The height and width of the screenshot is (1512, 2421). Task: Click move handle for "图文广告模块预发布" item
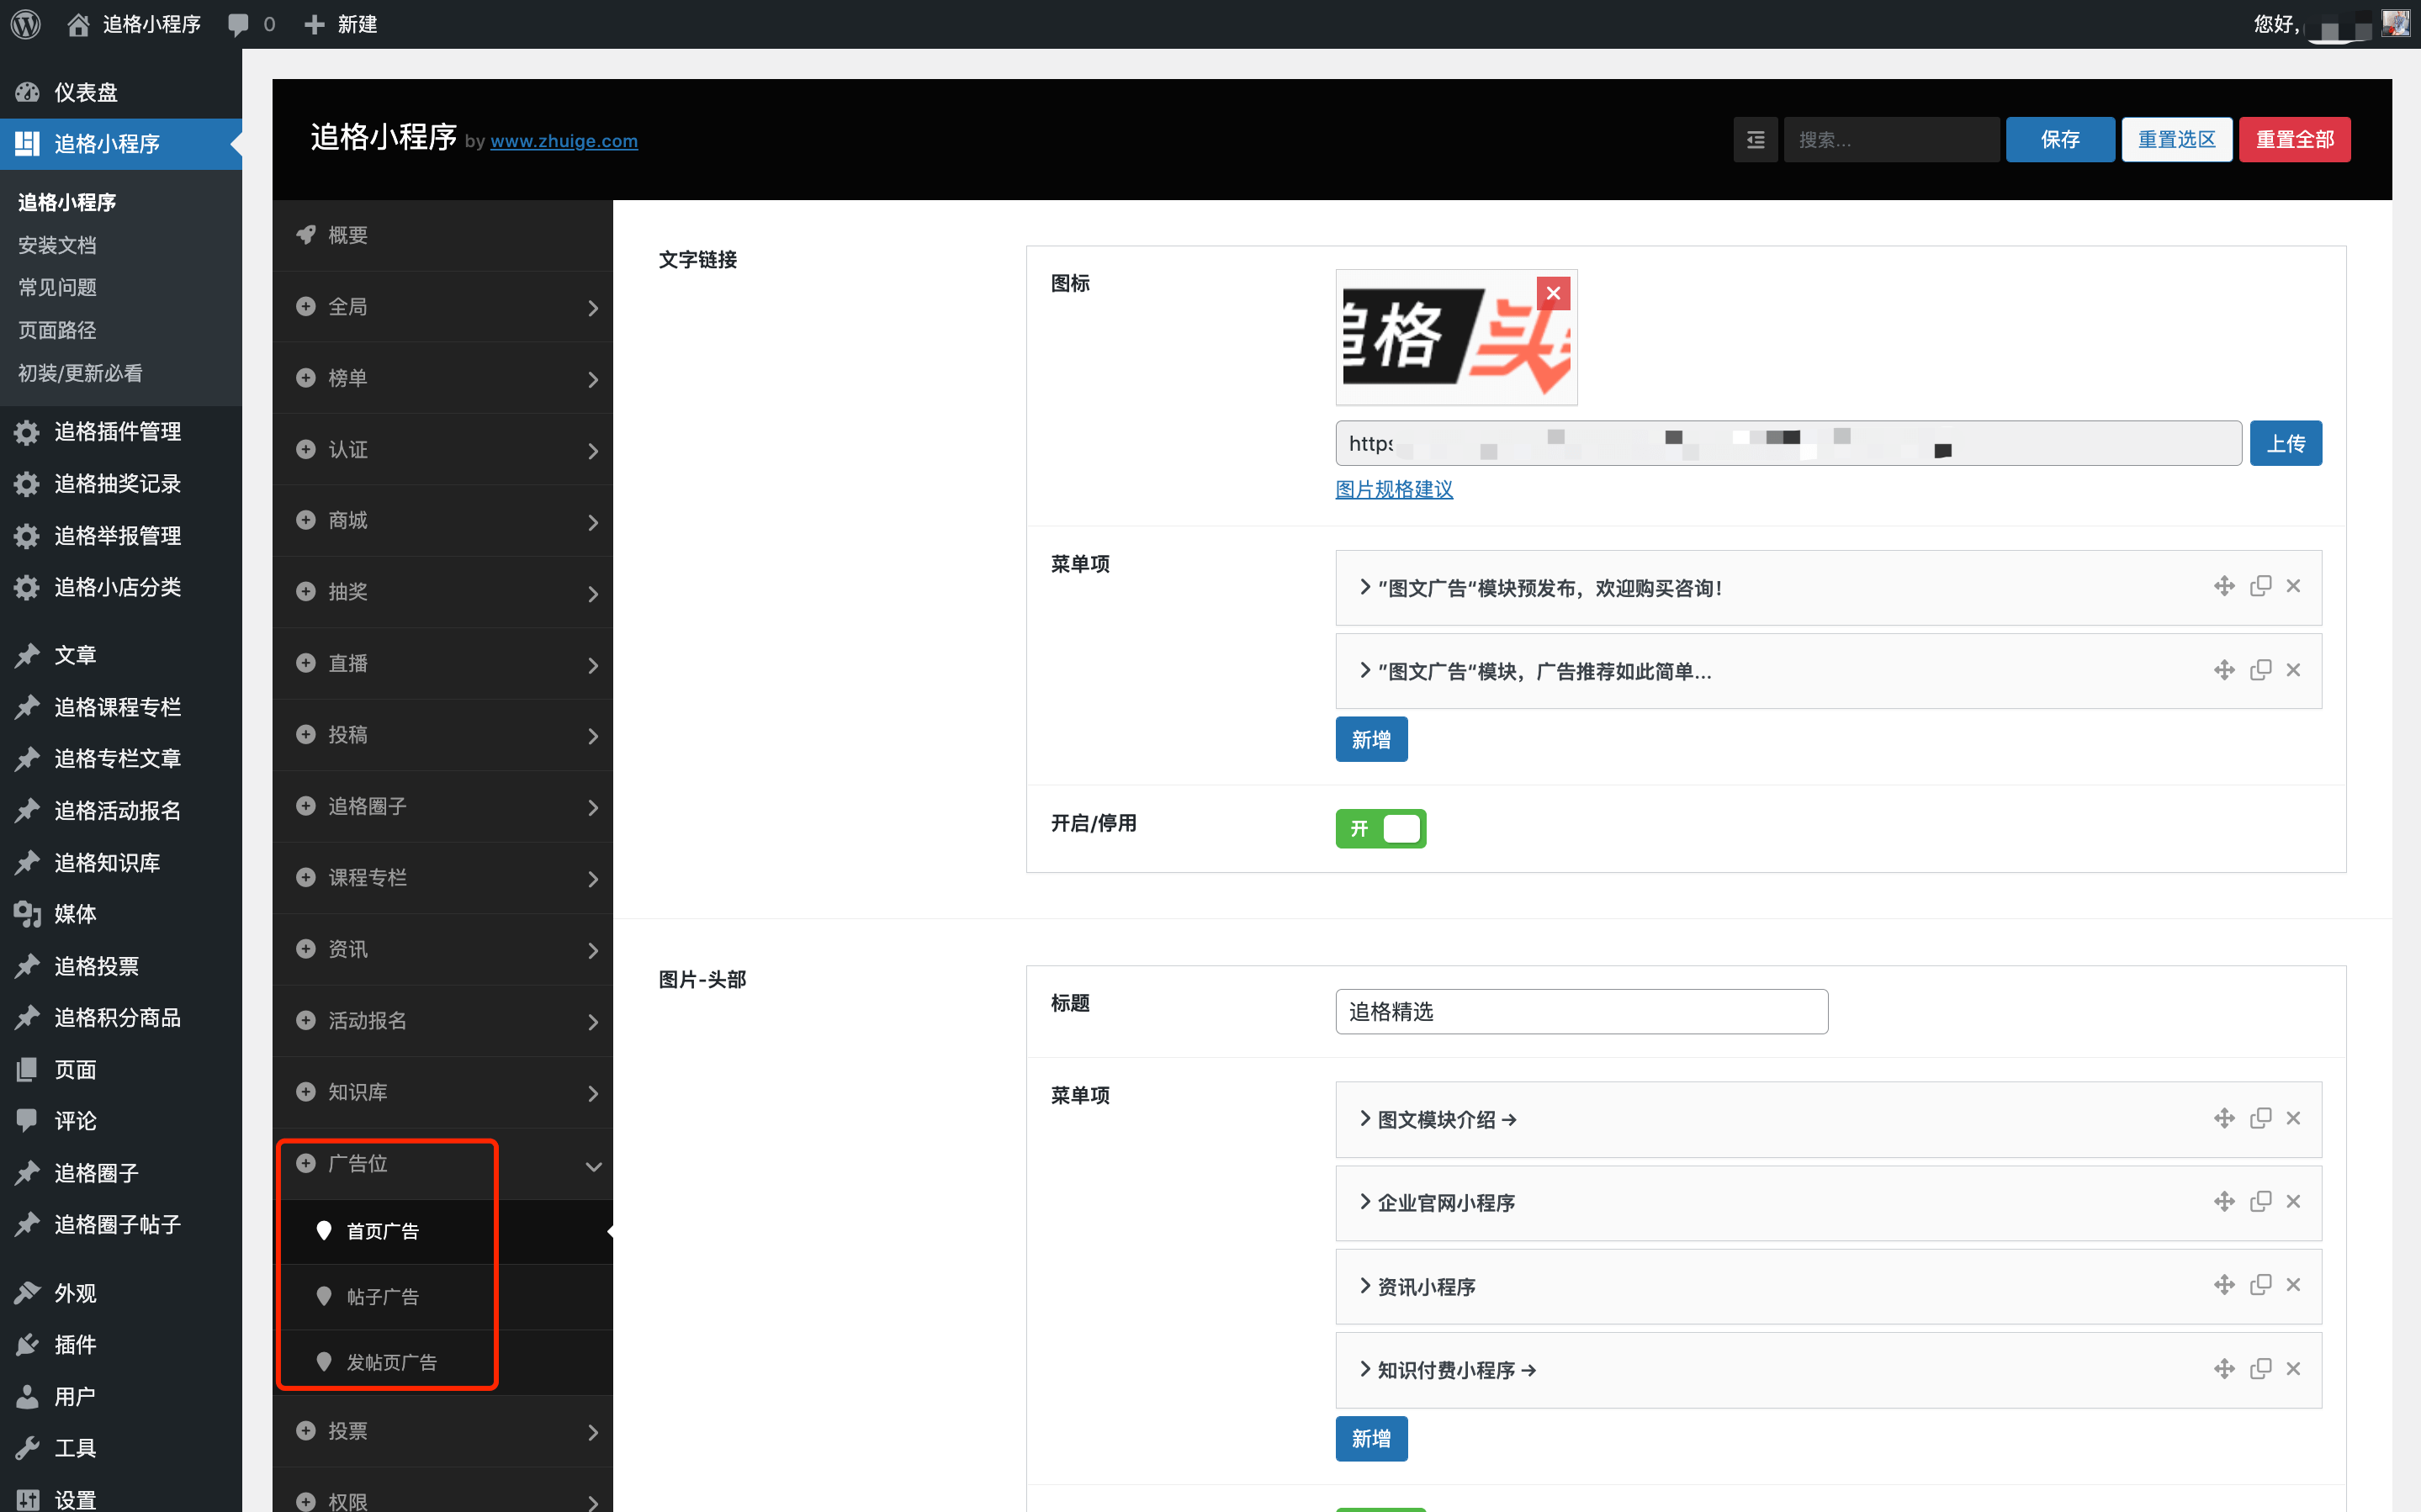click(2223, 586)
